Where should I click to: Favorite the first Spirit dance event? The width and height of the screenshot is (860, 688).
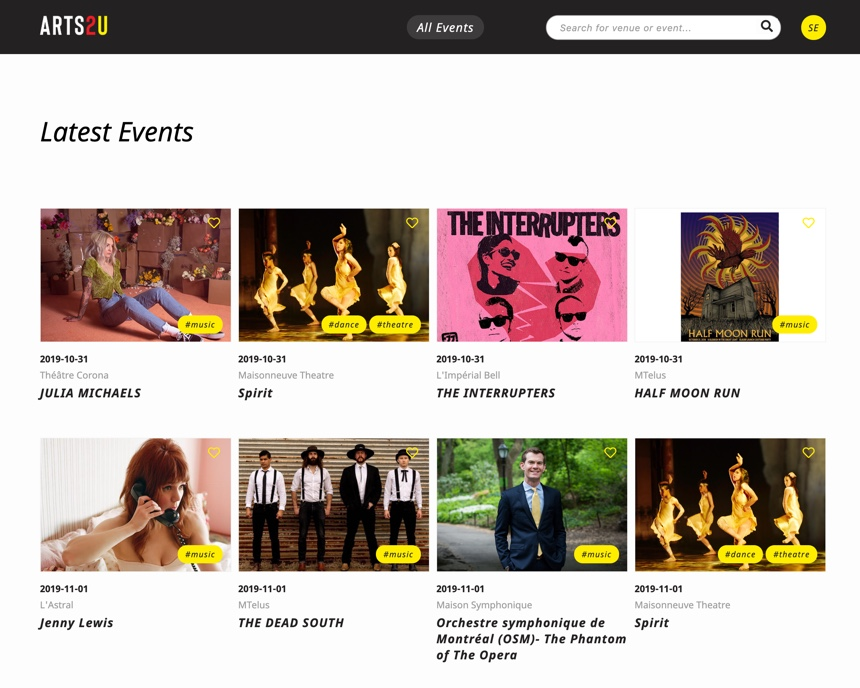tap(412, 222)
